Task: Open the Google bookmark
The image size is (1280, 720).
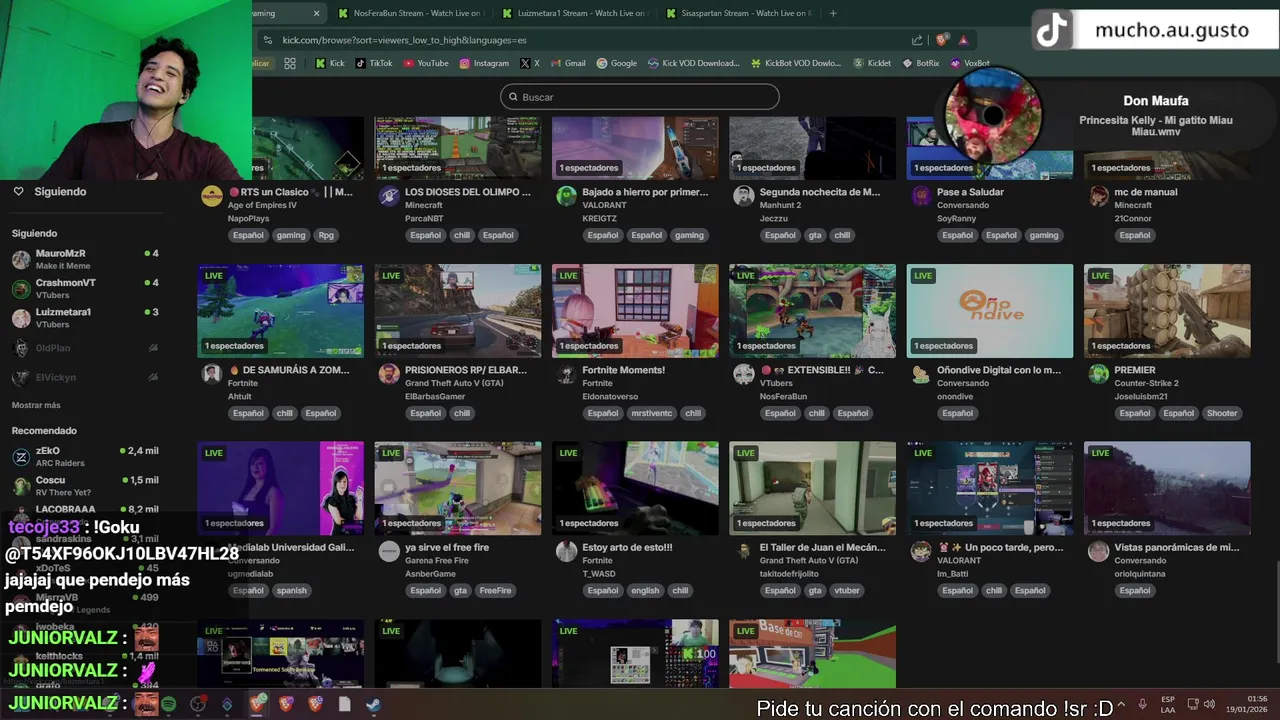Action: coord(617,63)
